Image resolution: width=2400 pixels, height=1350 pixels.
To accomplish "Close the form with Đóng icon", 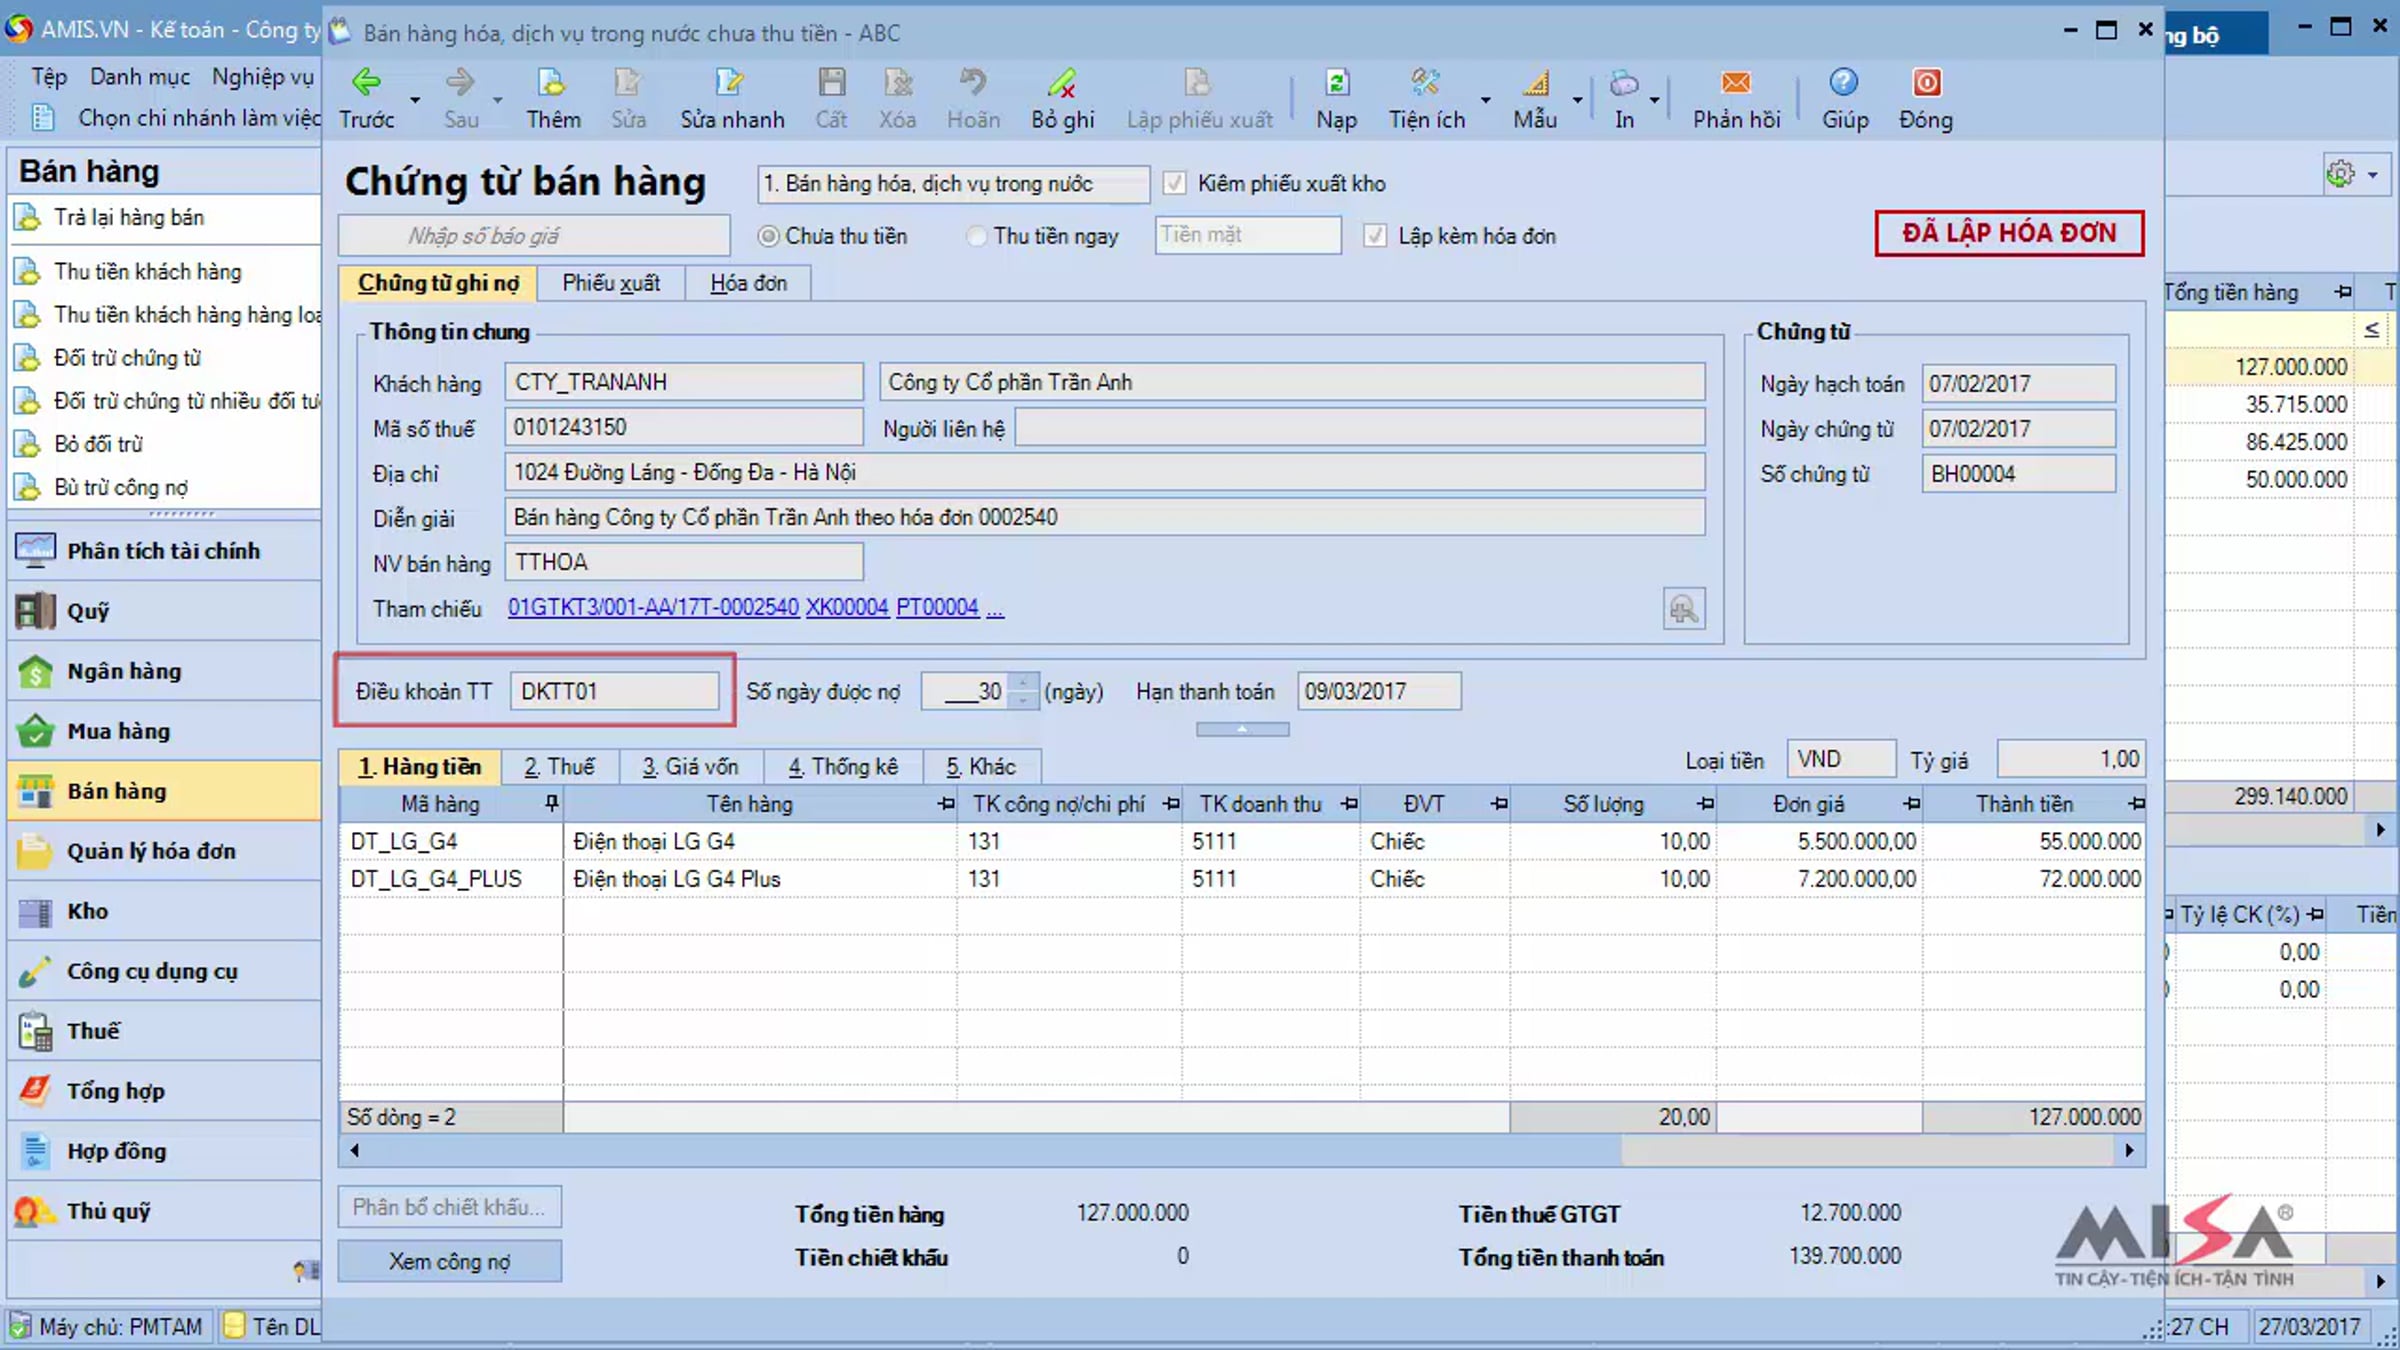I will click(x=1927, y=83).
